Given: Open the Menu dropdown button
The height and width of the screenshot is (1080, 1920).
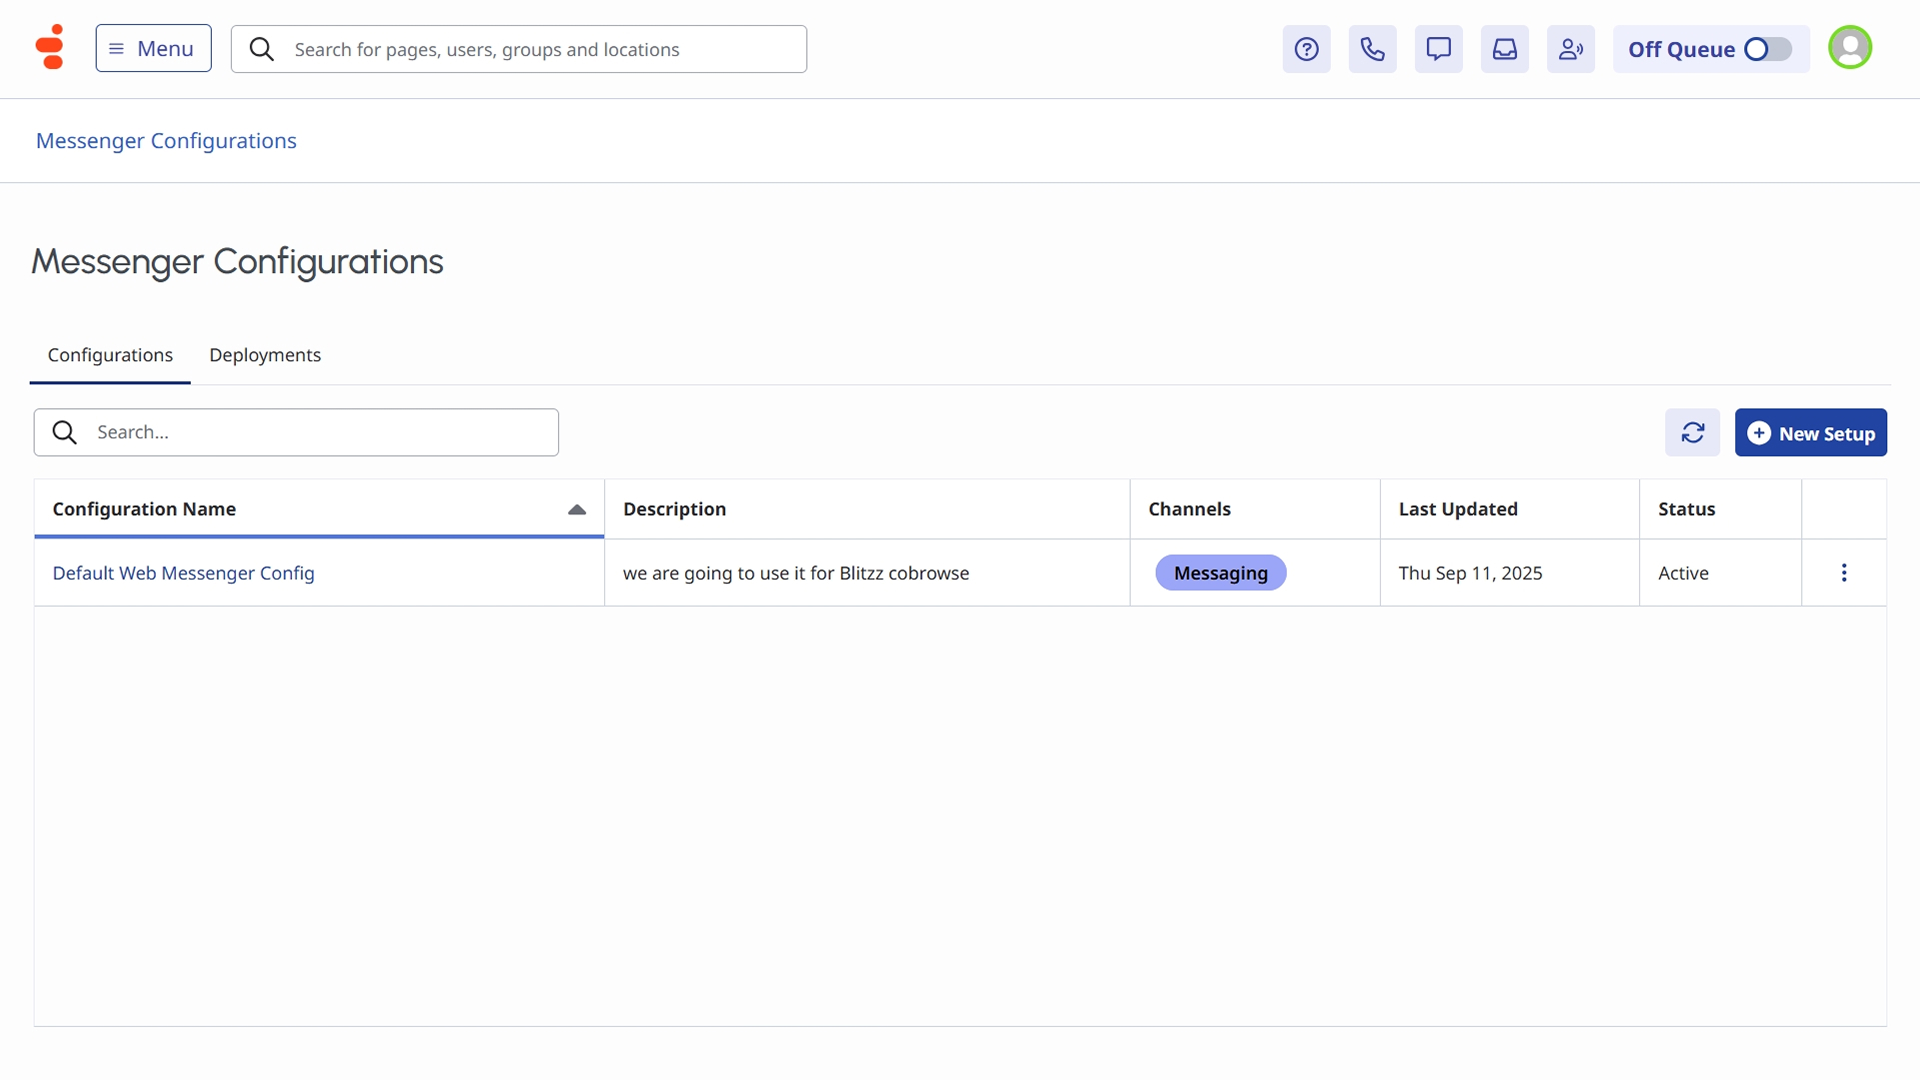Looking at the screenshot, I should pos(153,48).
